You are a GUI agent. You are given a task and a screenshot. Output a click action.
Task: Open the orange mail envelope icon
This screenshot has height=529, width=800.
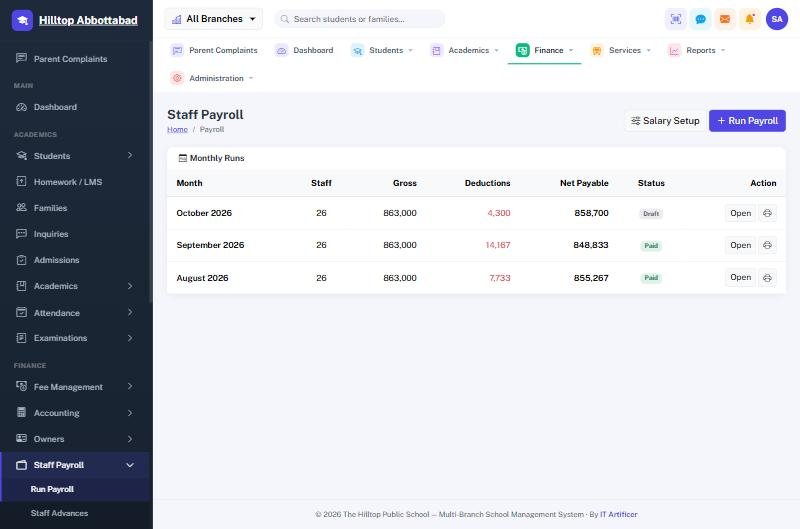[x=724, y=19]
